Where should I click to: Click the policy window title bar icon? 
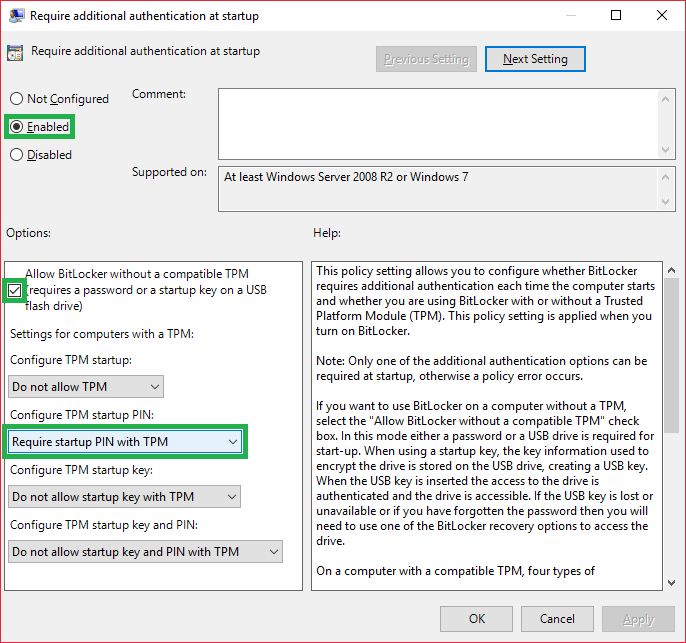(17, 16)
